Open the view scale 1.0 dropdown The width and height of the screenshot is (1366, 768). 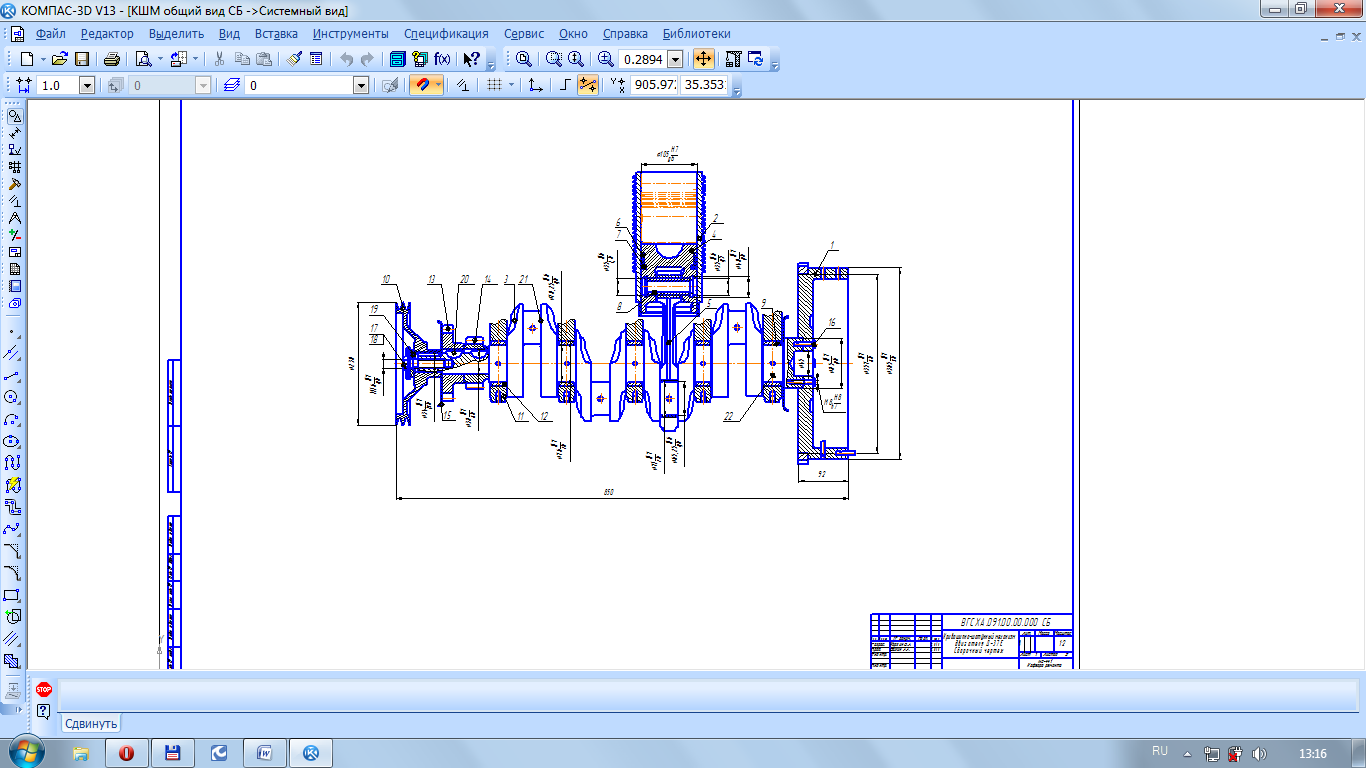tap(87, 86)
